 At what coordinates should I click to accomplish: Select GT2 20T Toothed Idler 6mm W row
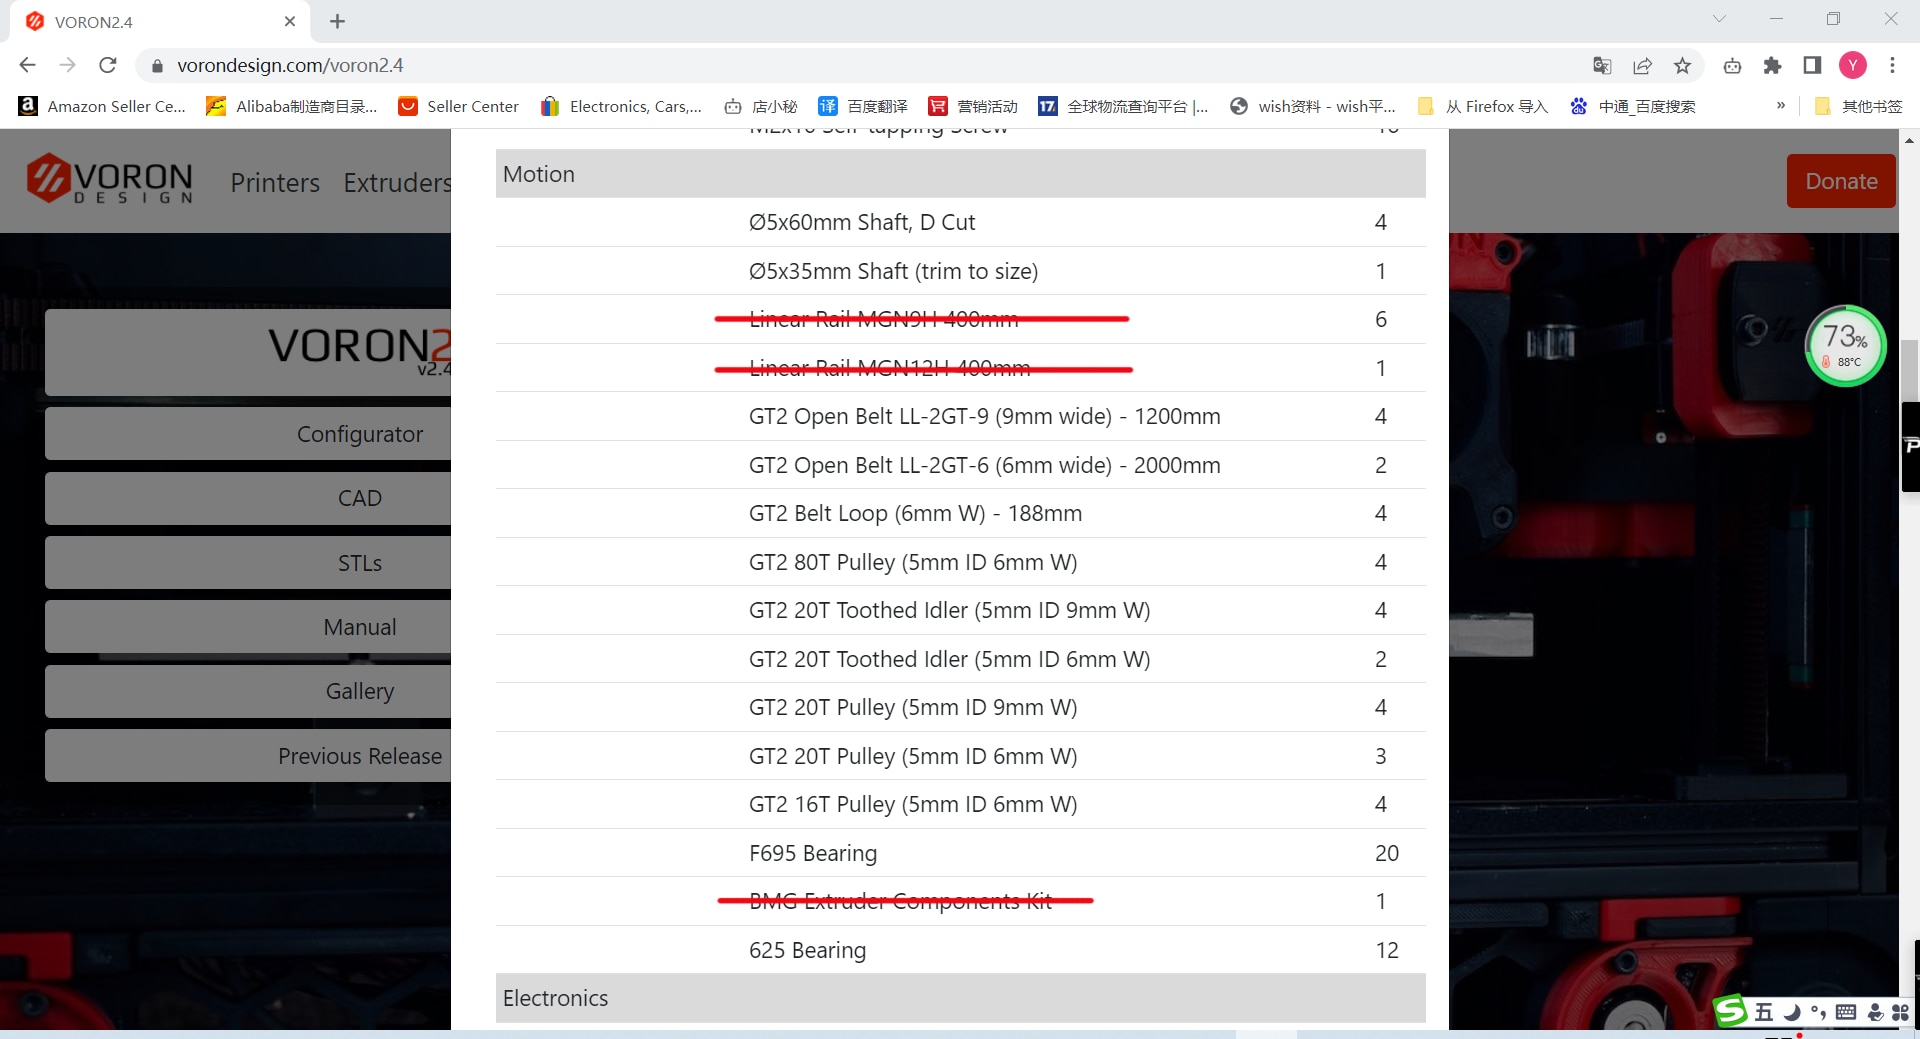pos(960,659)
